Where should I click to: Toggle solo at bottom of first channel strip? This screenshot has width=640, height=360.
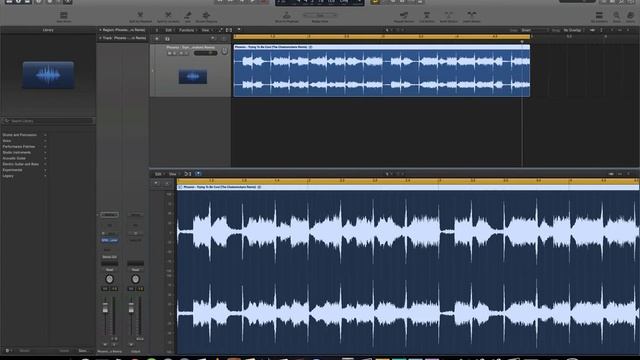pos(114,344)
